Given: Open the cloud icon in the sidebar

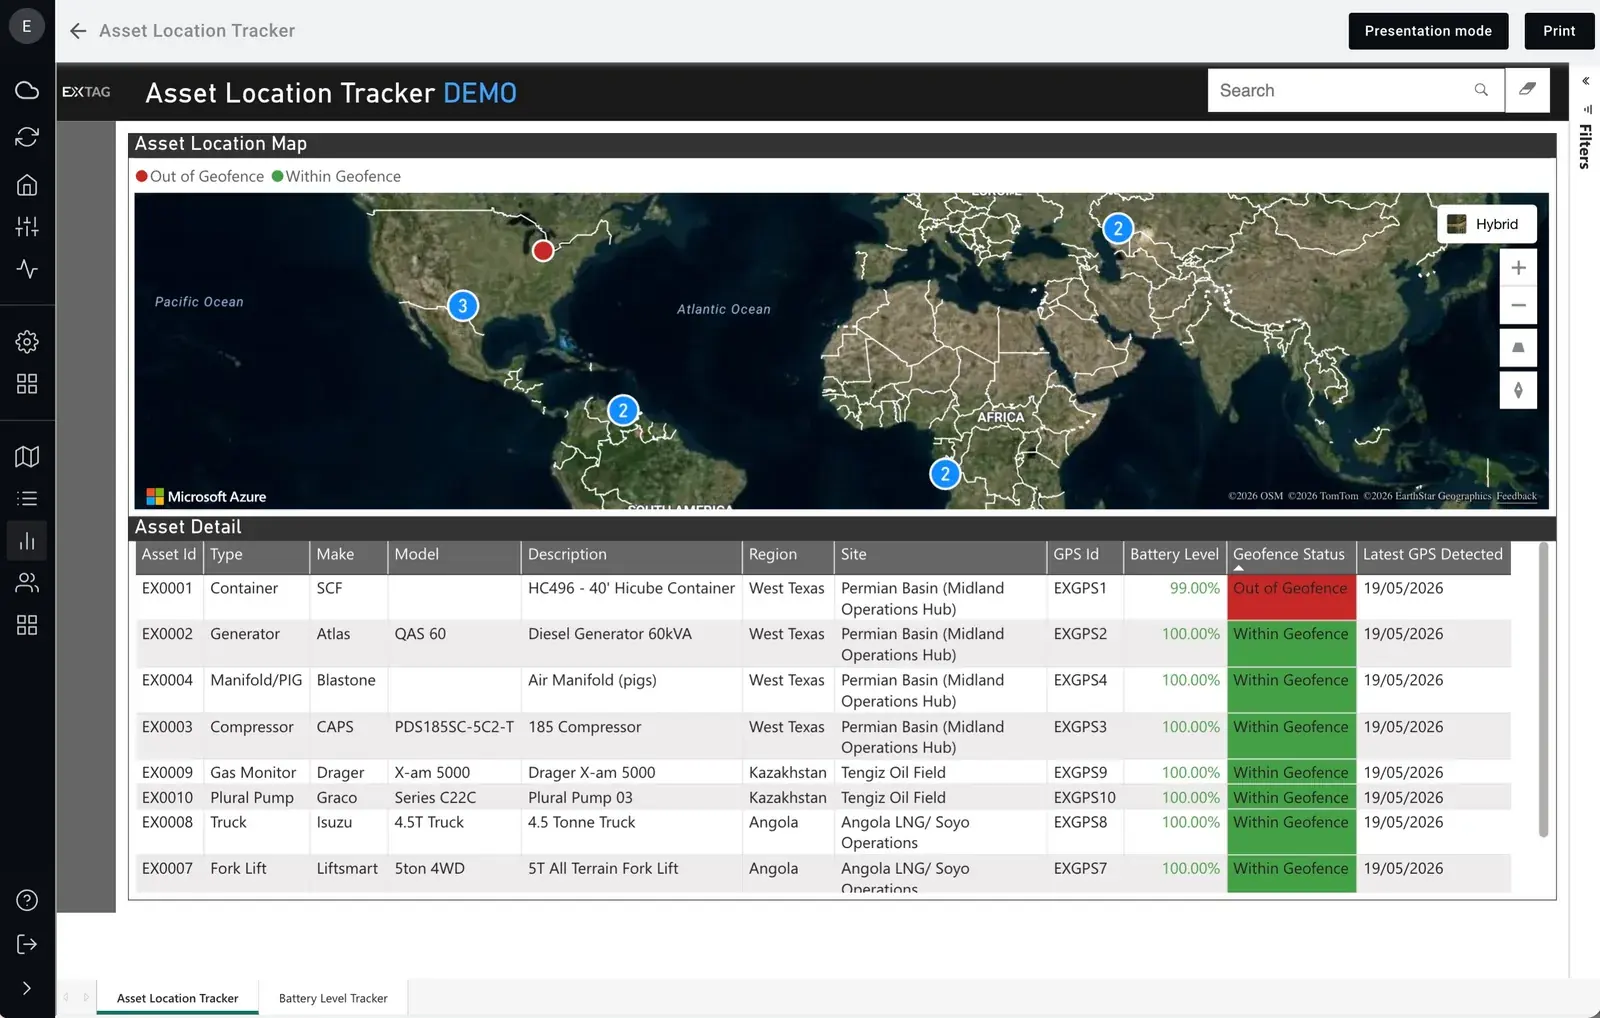Looking at the screenshot, I should (27, 90).
